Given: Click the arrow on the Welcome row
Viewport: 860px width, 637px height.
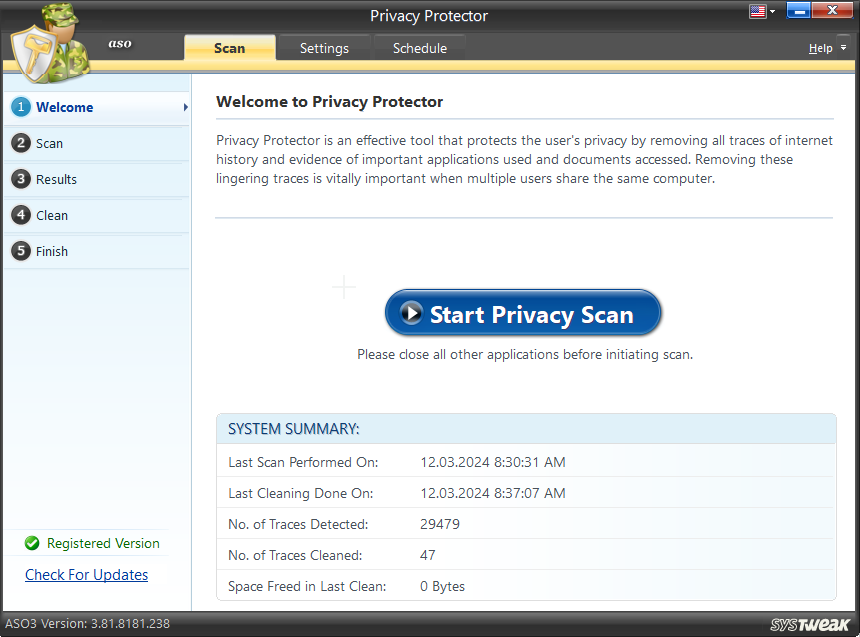Looking at the screenshot, I should [x=184, y=107].
